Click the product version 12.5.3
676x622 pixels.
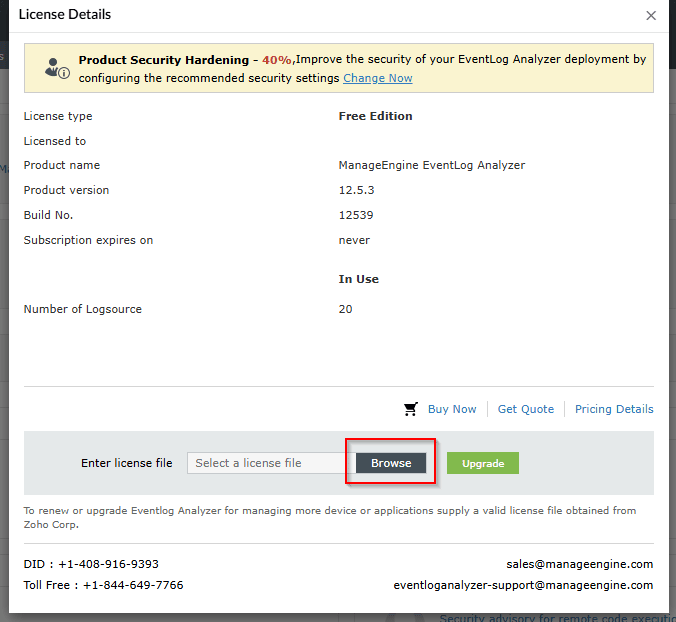click(356, 190)
